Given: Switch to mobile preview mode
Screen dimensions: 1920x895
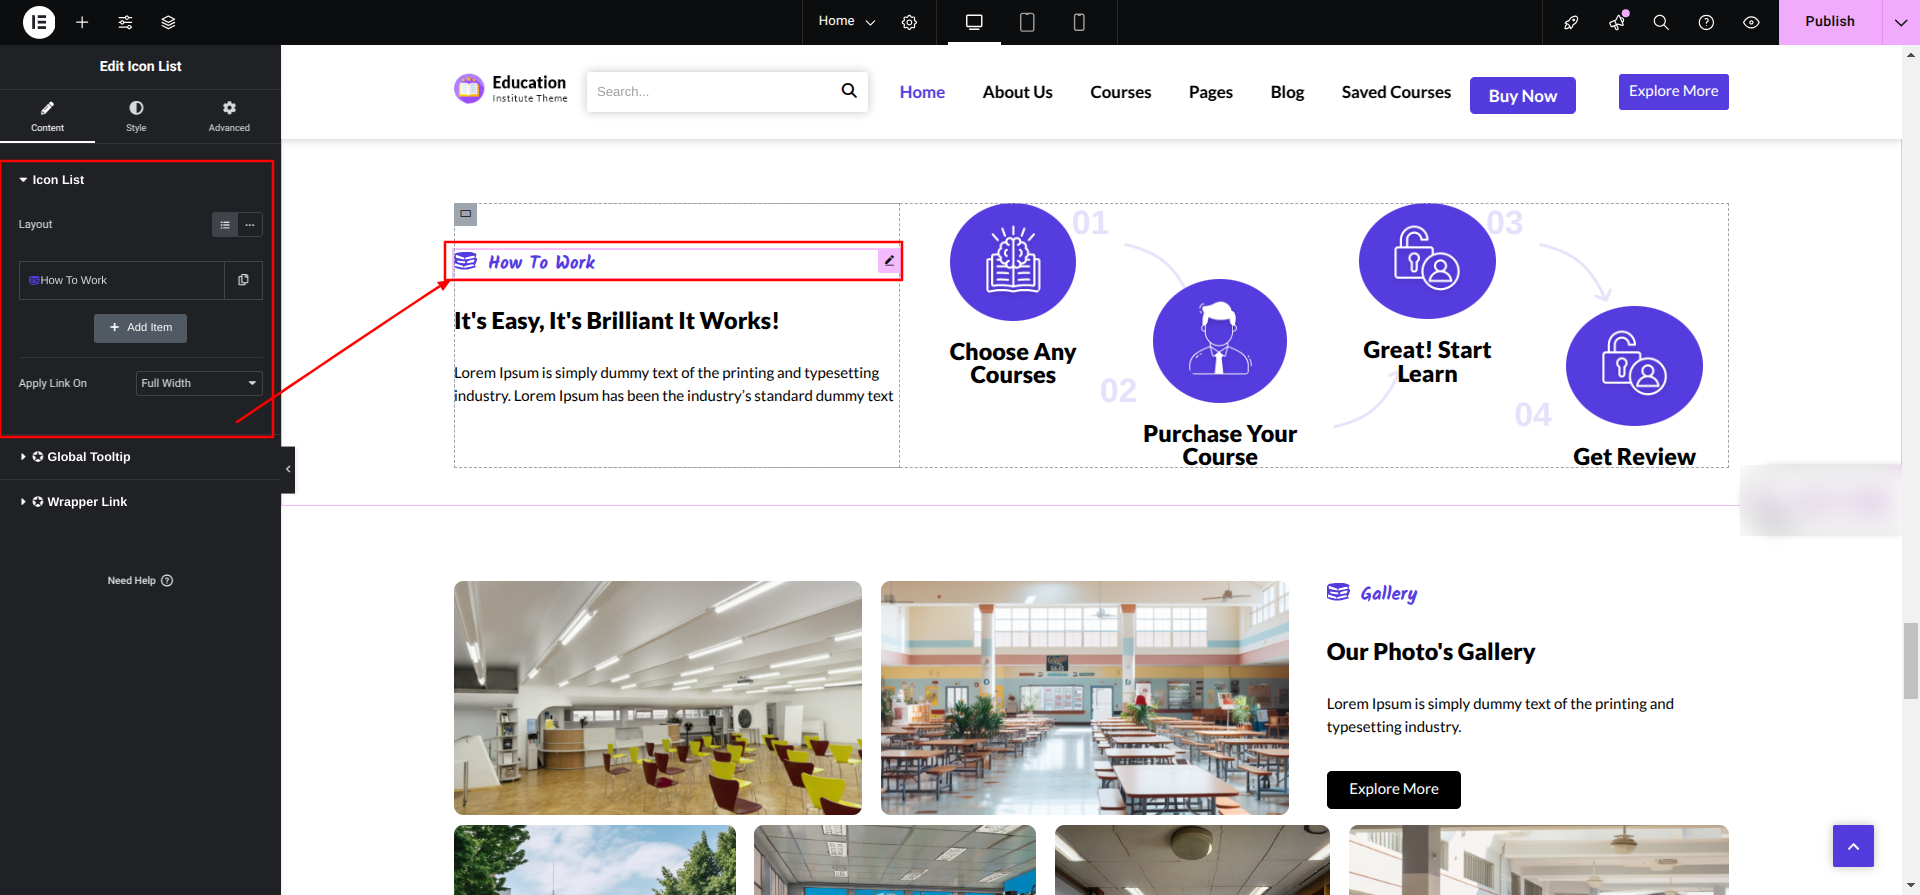Looking at the screenshot, I should [1079, 22].
